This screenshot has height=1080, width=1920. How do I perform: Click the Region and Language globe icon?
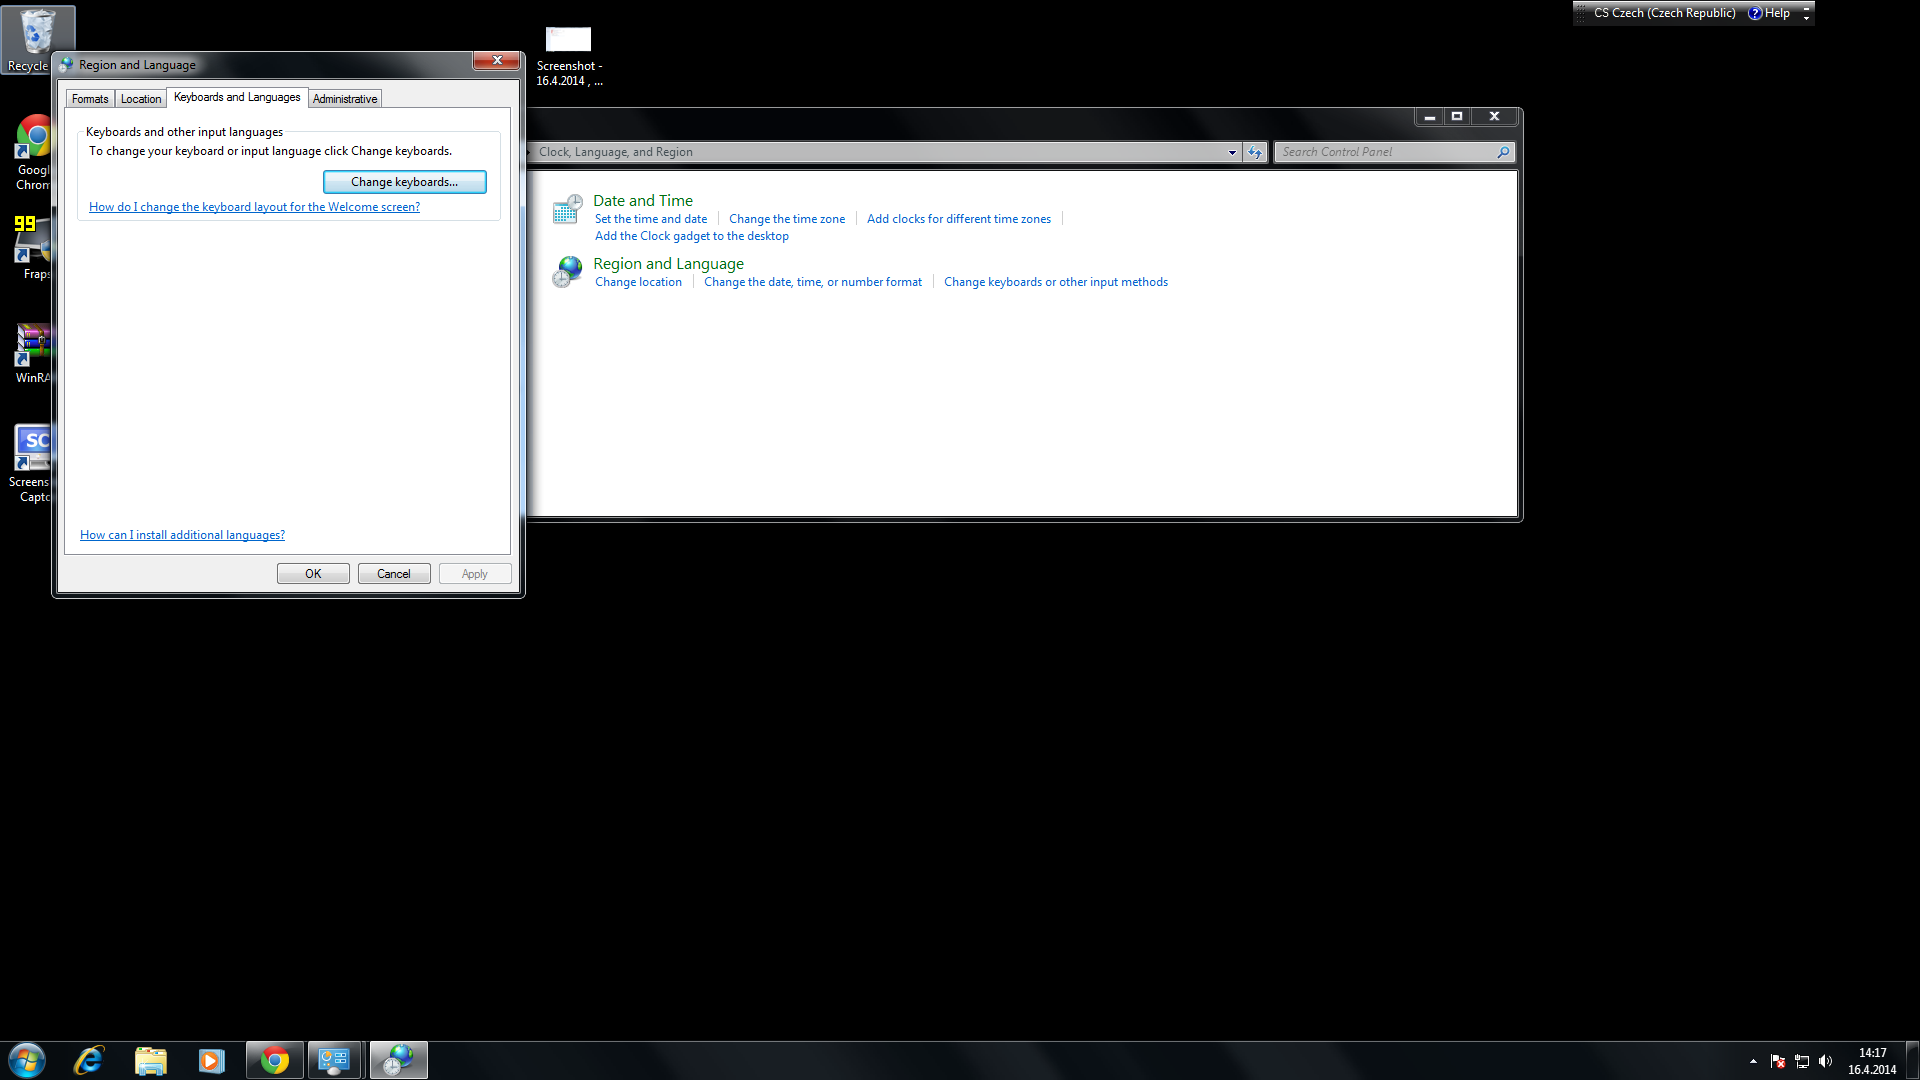tap(567, 271)
